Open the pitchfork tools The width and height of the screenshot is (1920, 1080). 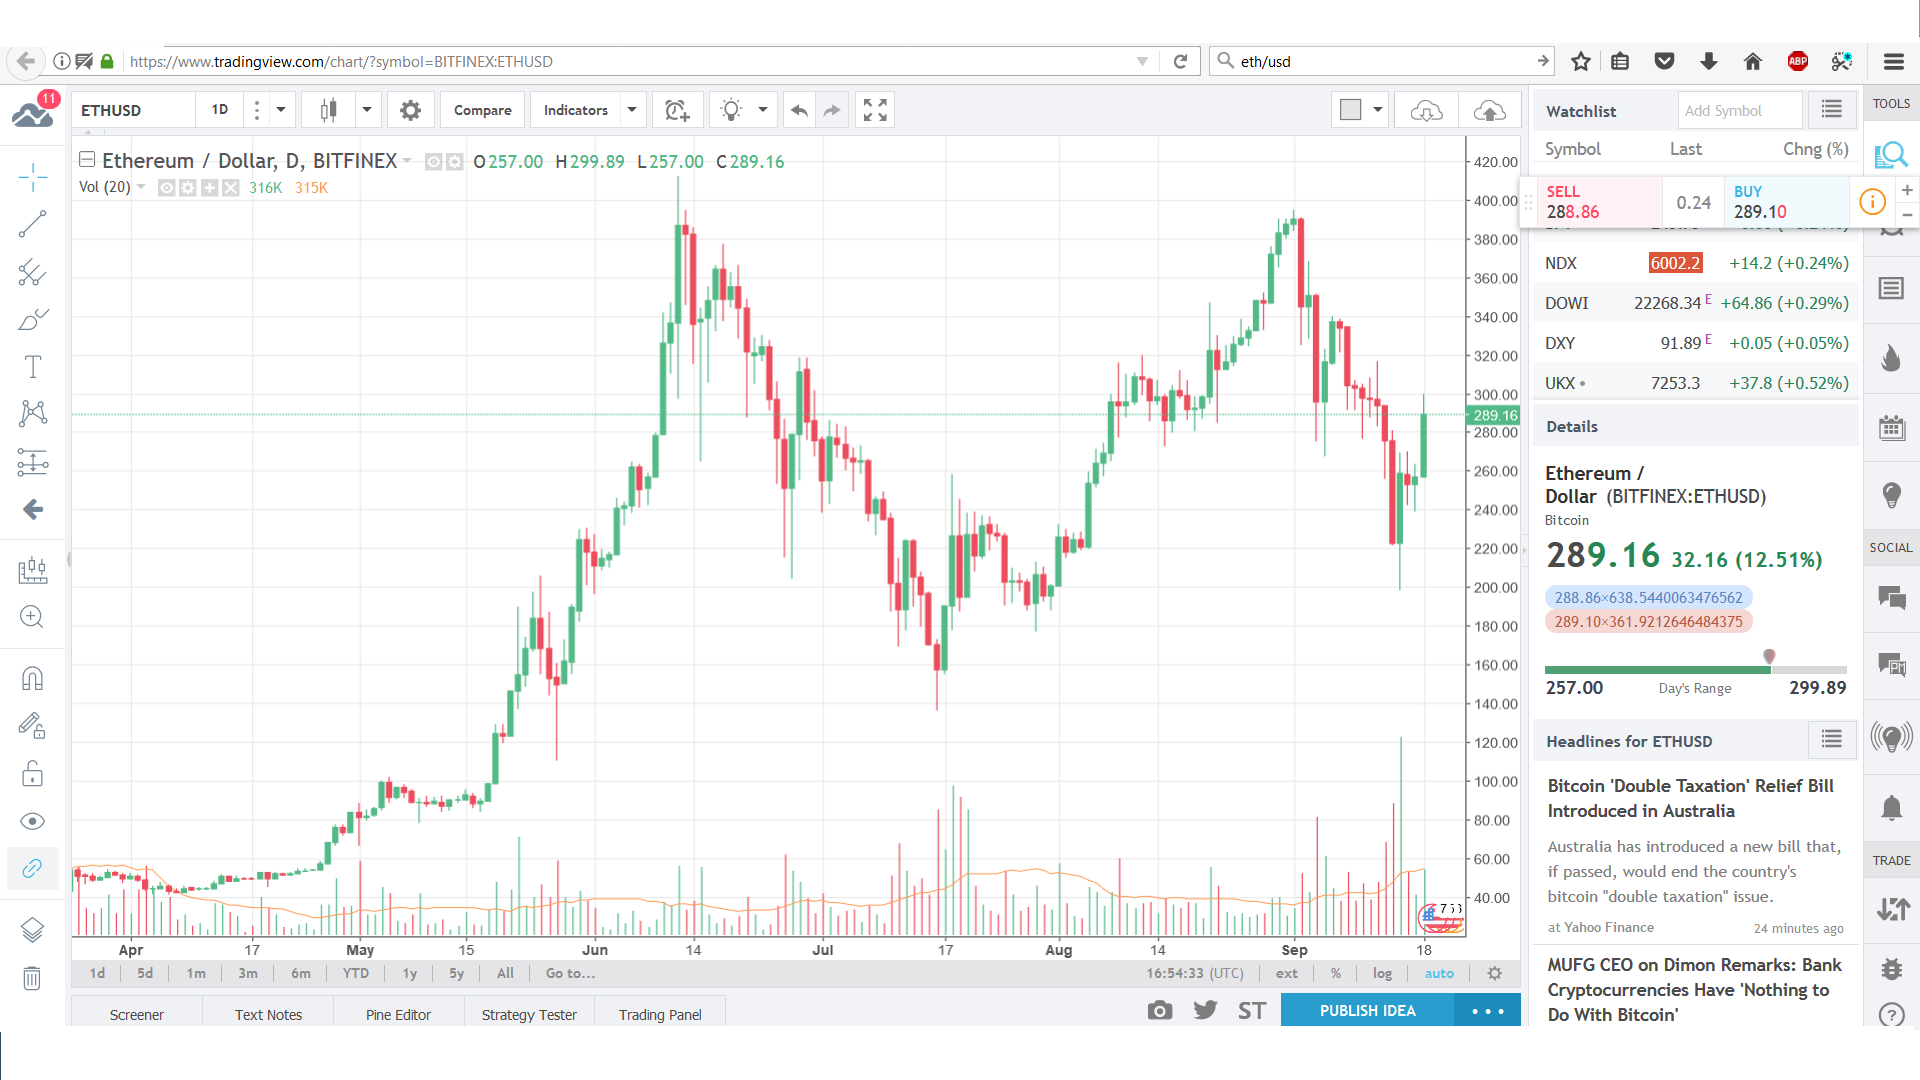click(32, 272)
